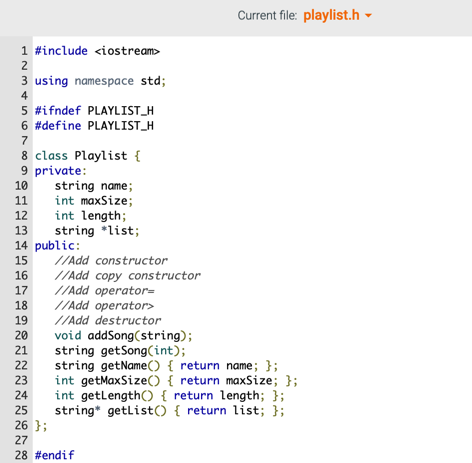Click the closing '};' on line 26

[41, 425]
